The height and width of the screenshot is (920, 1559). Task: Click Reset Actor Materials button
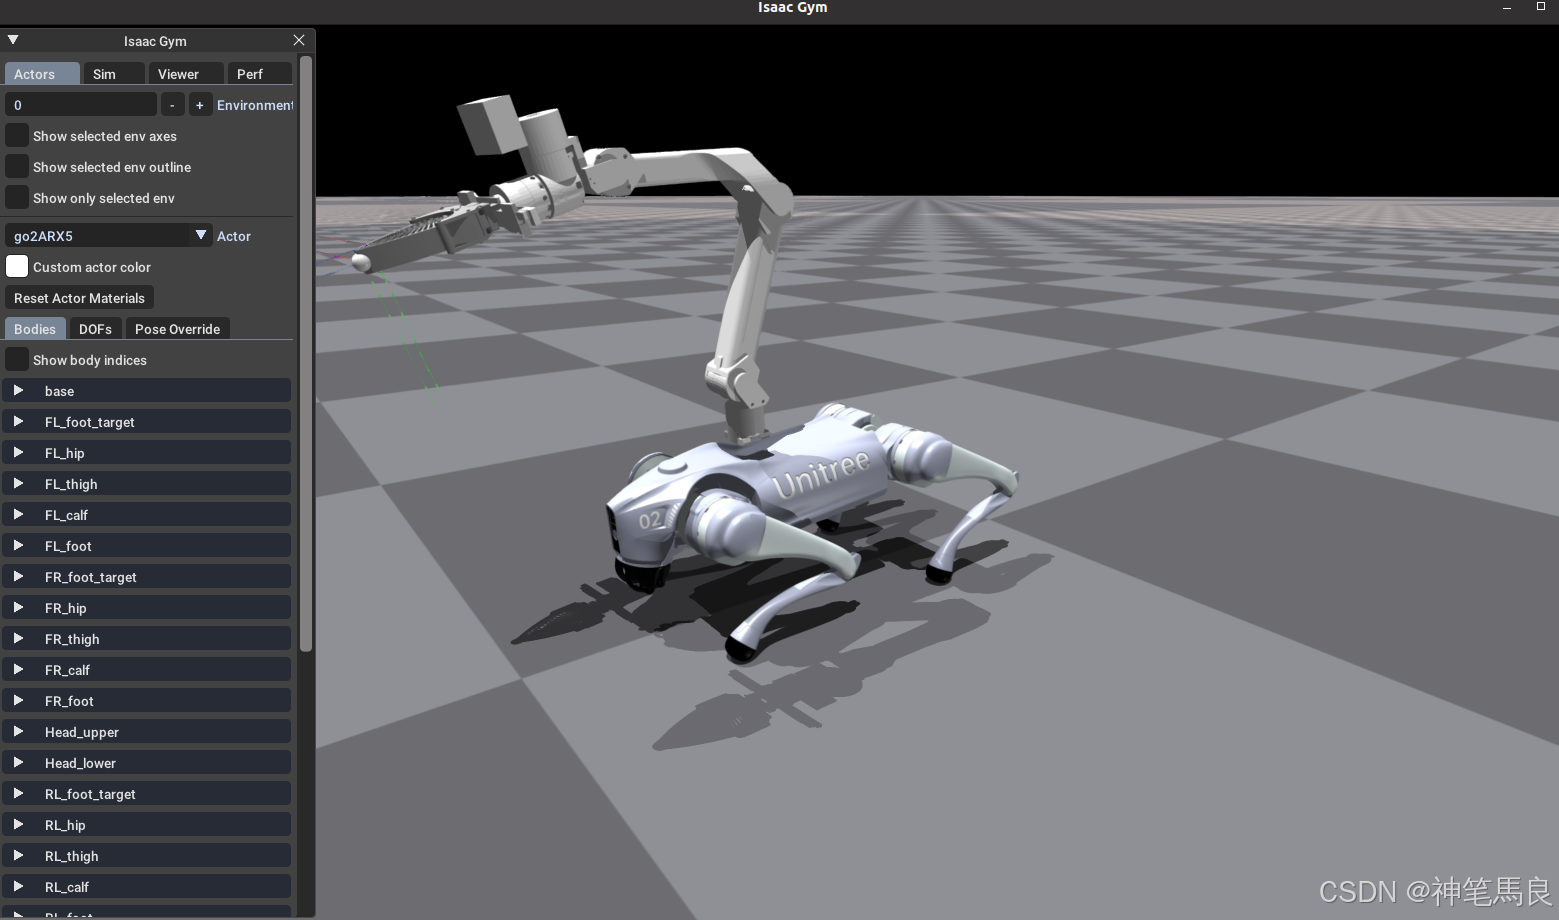pos(79,298)
